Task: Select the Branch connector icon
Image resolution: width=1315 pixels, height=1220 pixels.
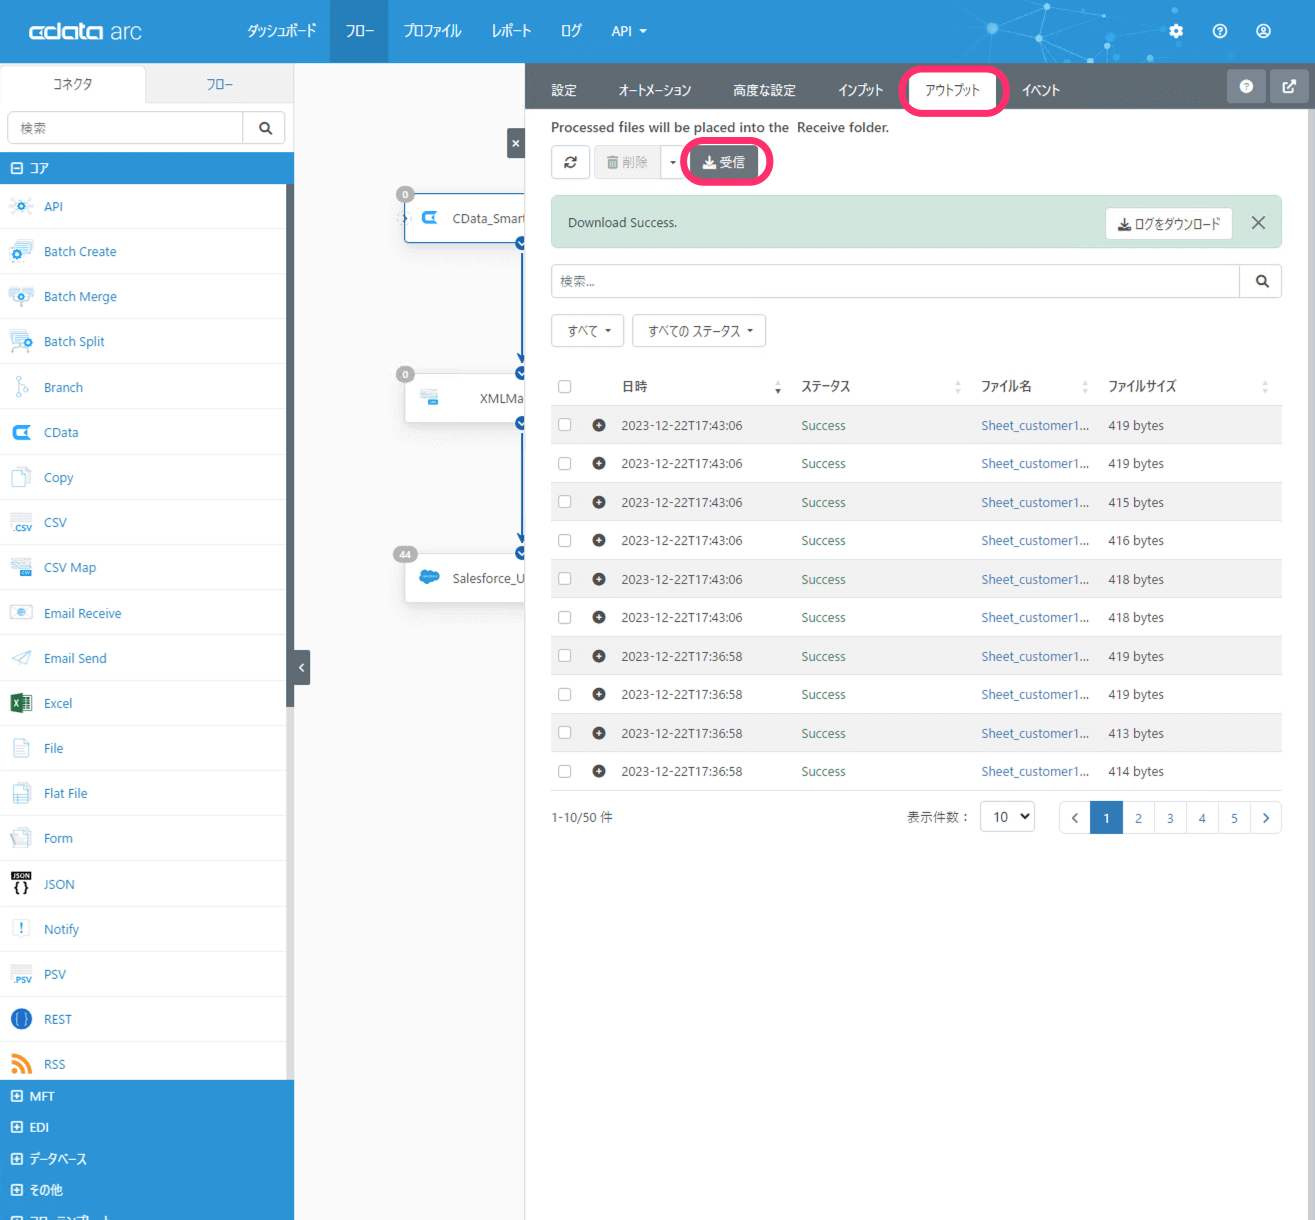Action: [x=21, y=387]
